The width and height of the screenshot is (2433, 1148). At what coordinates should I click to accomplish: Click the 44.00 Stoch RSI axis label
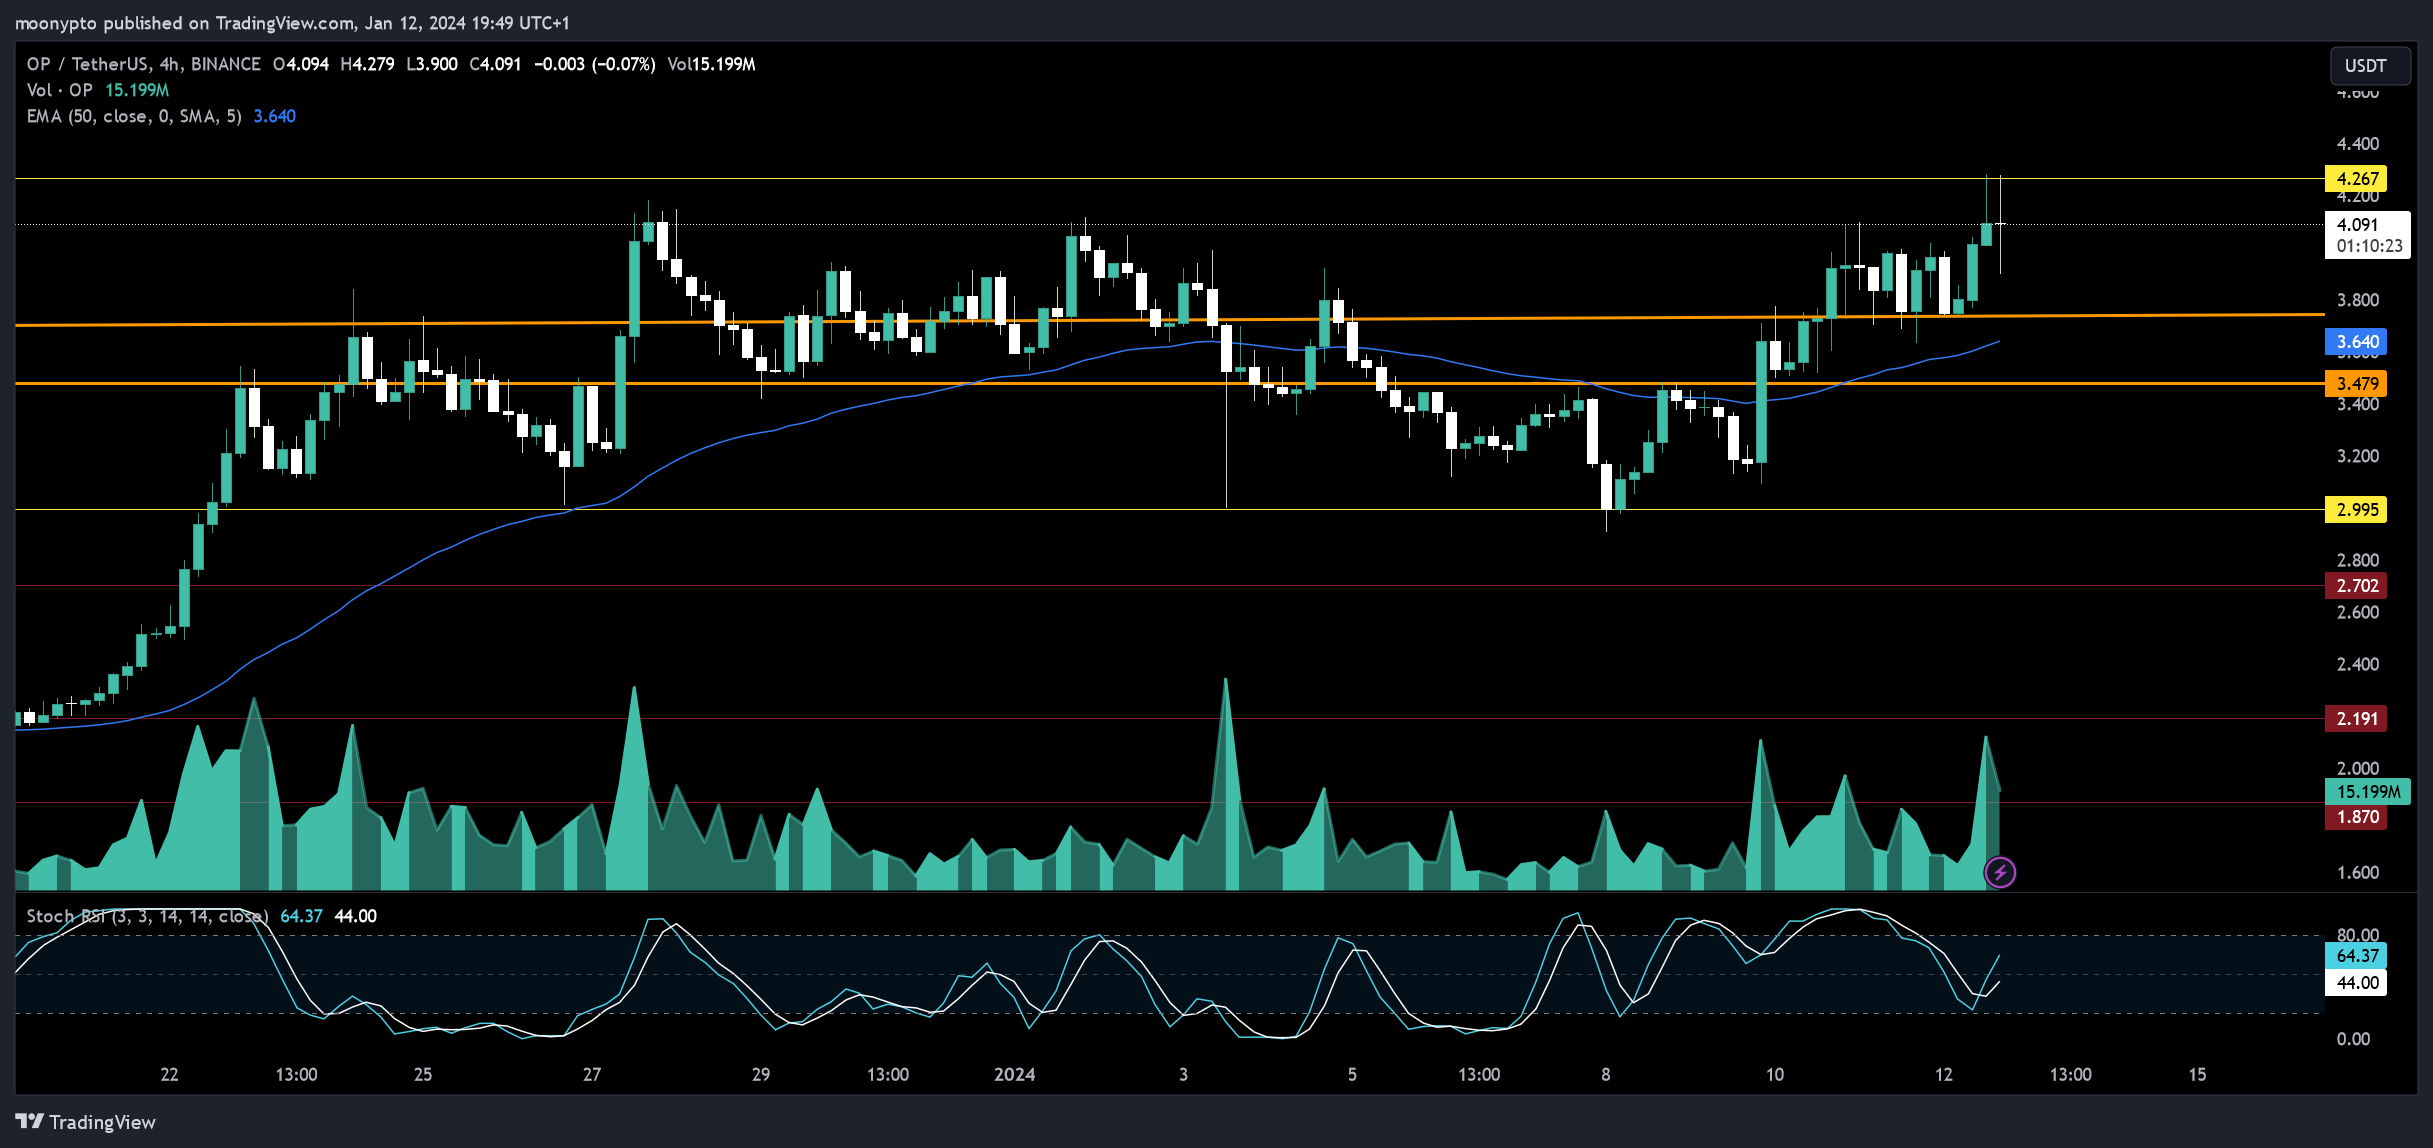(x=2356, y=983)
